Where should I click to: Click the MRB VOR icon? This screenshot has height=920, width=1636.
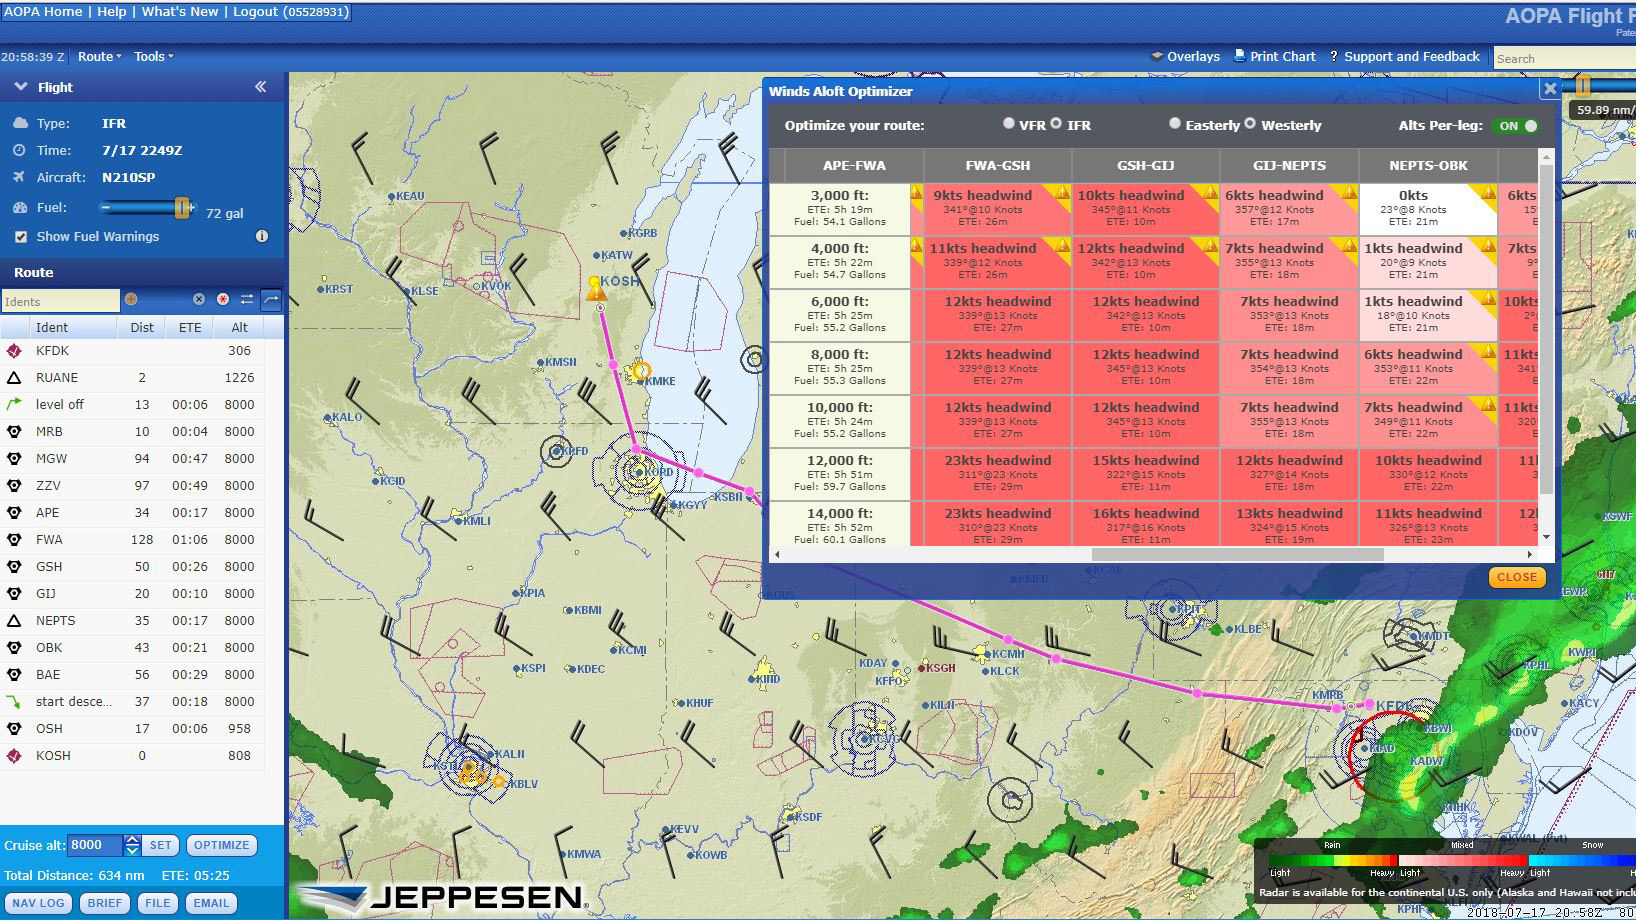(x=14, y=432)
